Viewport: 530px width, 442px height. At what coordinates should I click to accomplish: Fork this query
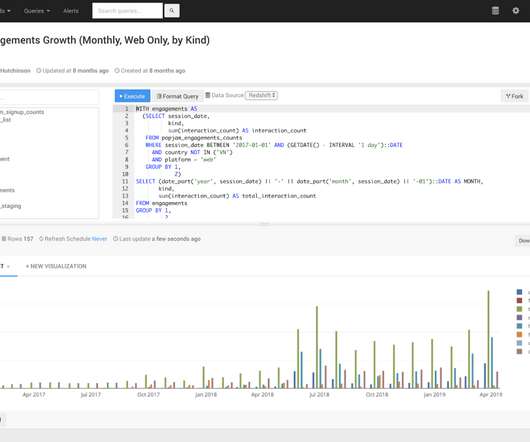(x=514, y=96)
